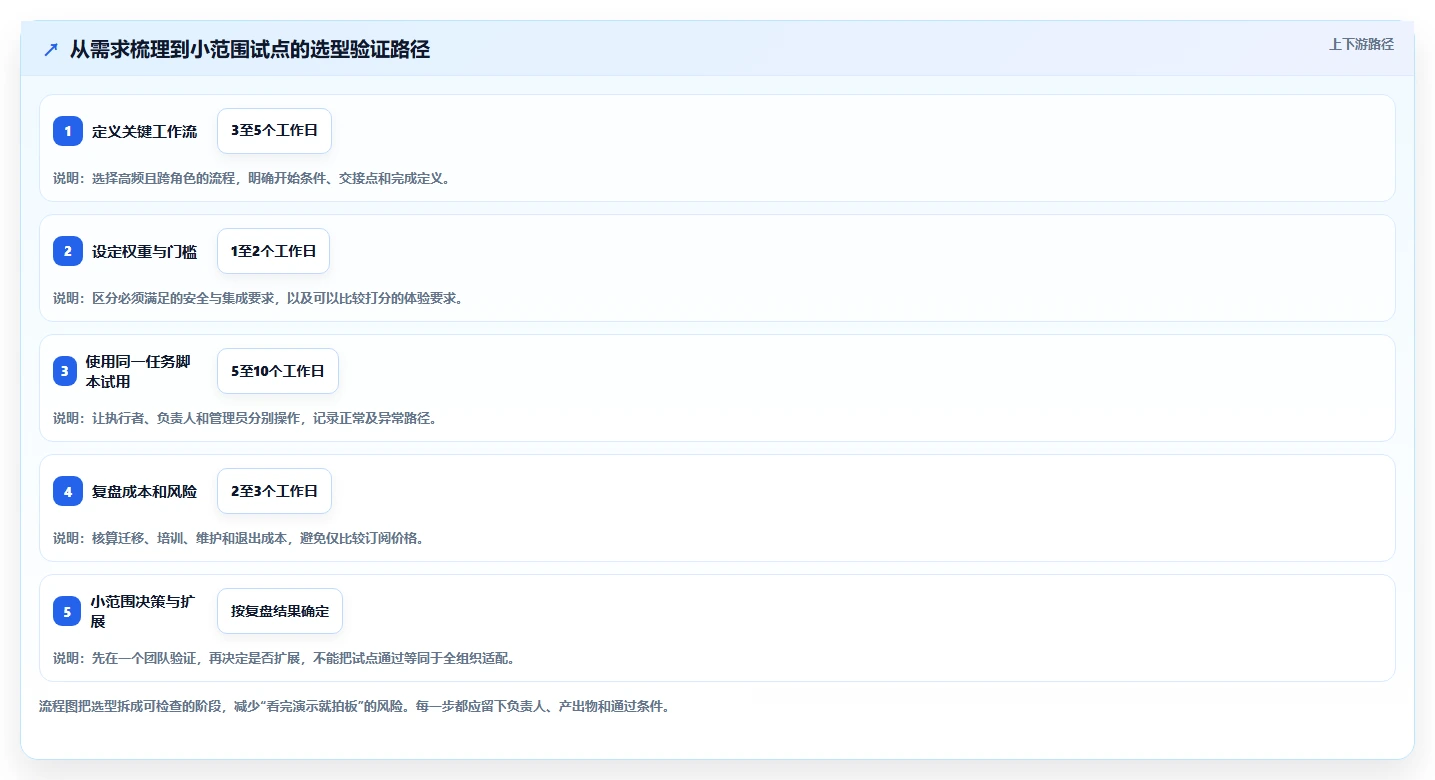Click the title 从需求梳理到小范围试点的选型验证路径
Viewport: 1435px width, 780px height.
click(x=250, y=49)
